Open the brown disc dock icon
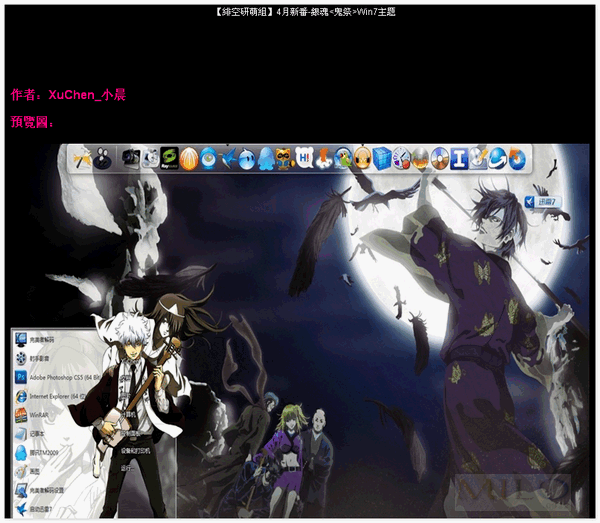This screenshot has height=523, width=600. 440,158
